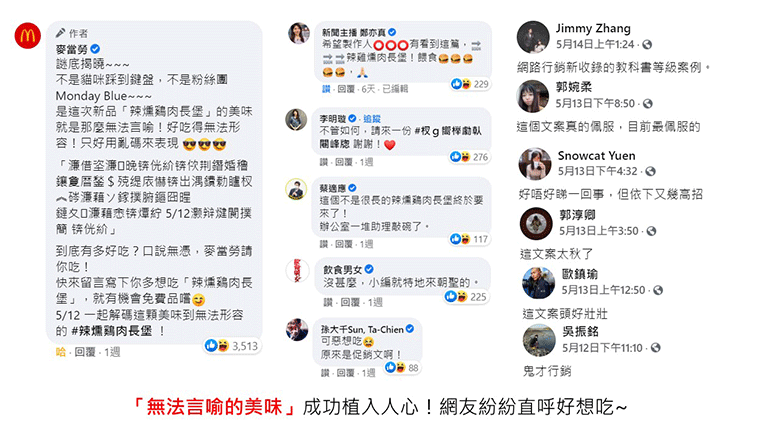Click 回覆 under the 麥當勞 post
780x439 pixels.
click(85, 352)
